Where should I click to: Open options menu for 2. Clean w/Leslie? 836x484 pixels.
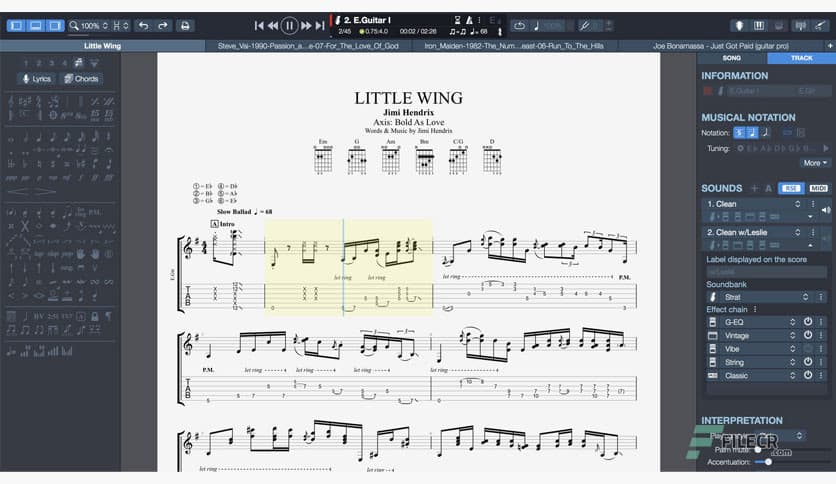pos(813,232)
